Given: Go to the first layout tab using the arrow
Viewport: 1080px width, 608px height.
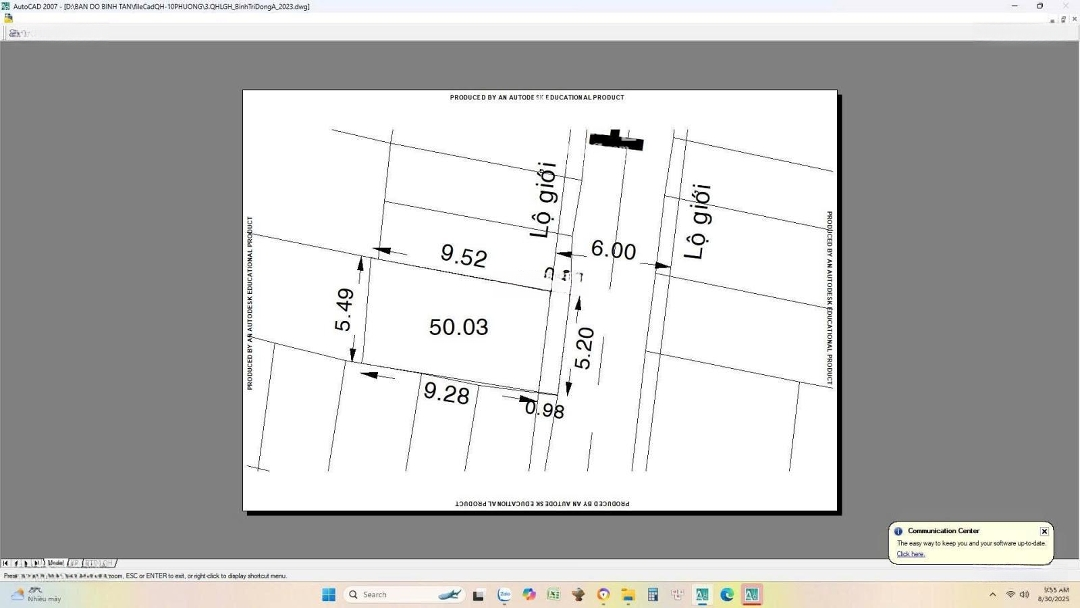Looking at the screenshot, I should (6, 563).
